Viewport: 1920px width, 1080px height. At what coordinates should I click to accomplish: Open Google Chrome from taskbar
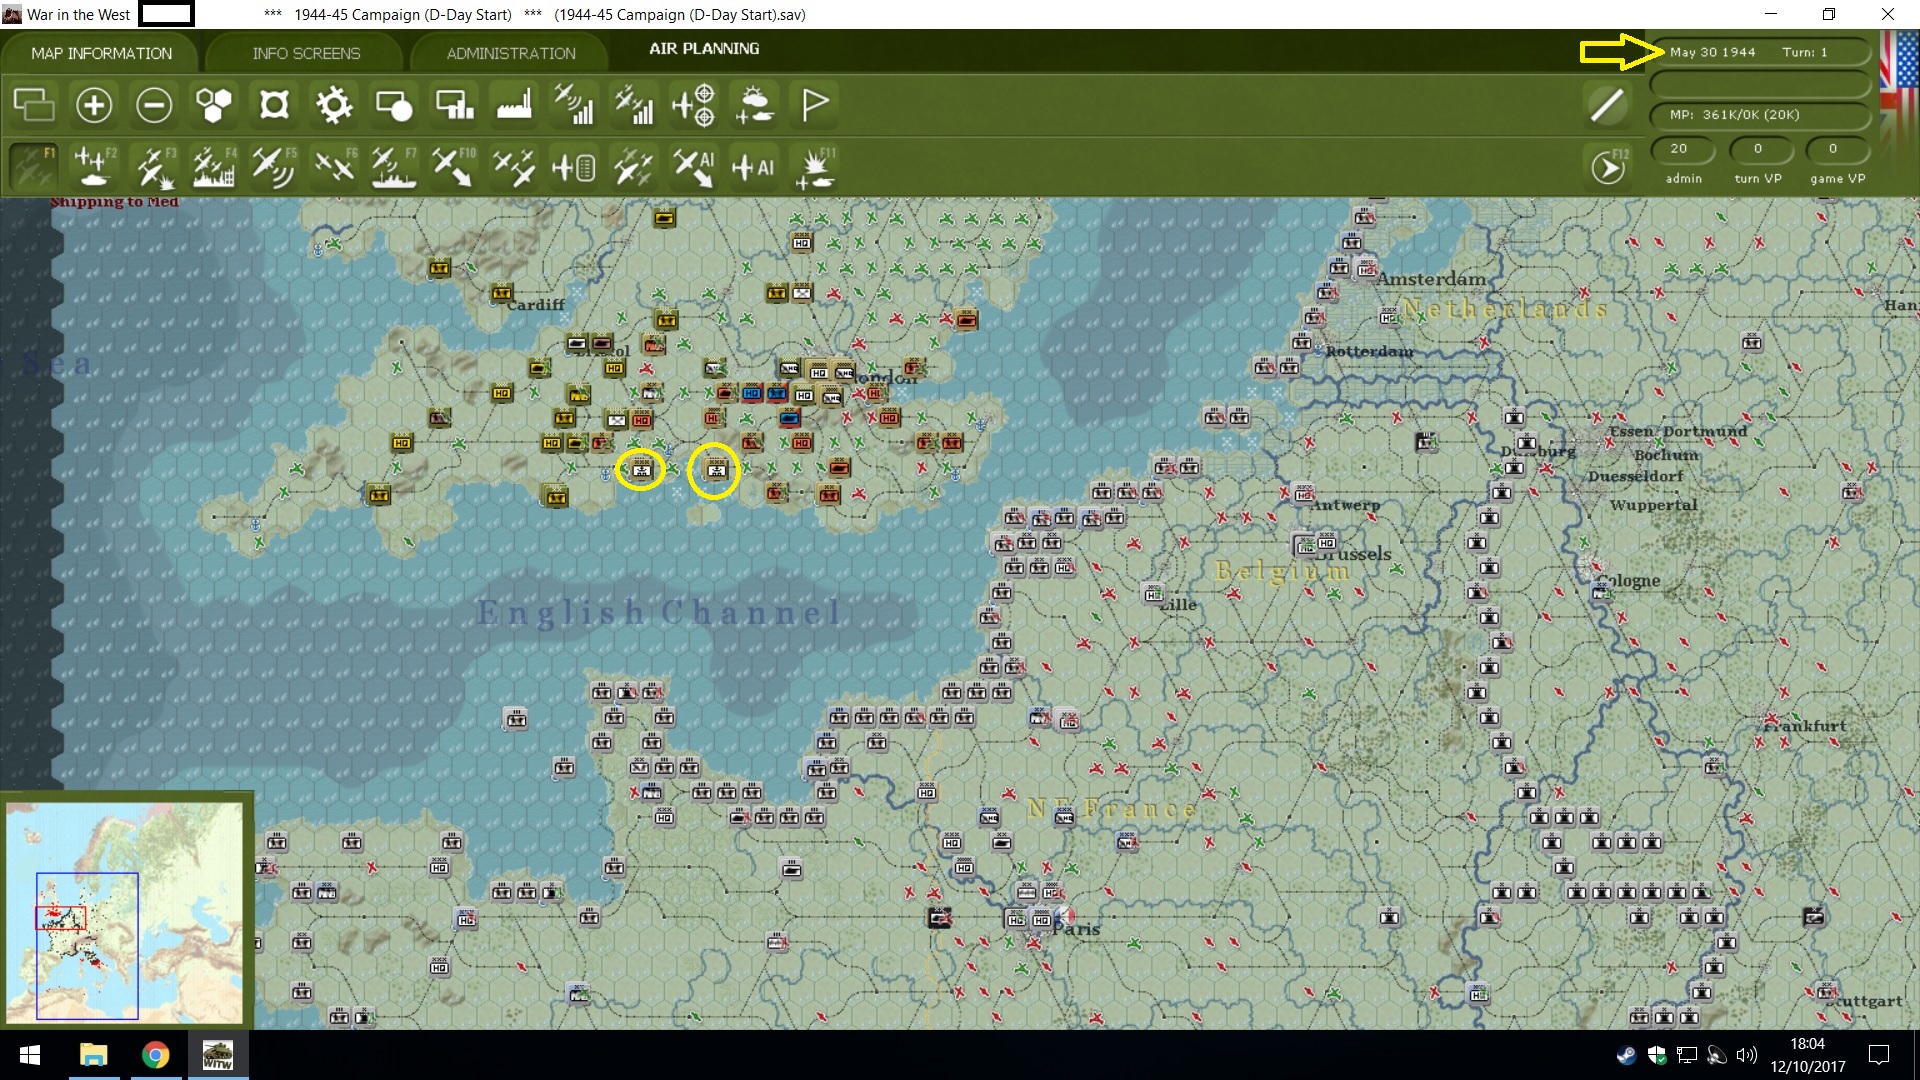(x=155, y=1055)
